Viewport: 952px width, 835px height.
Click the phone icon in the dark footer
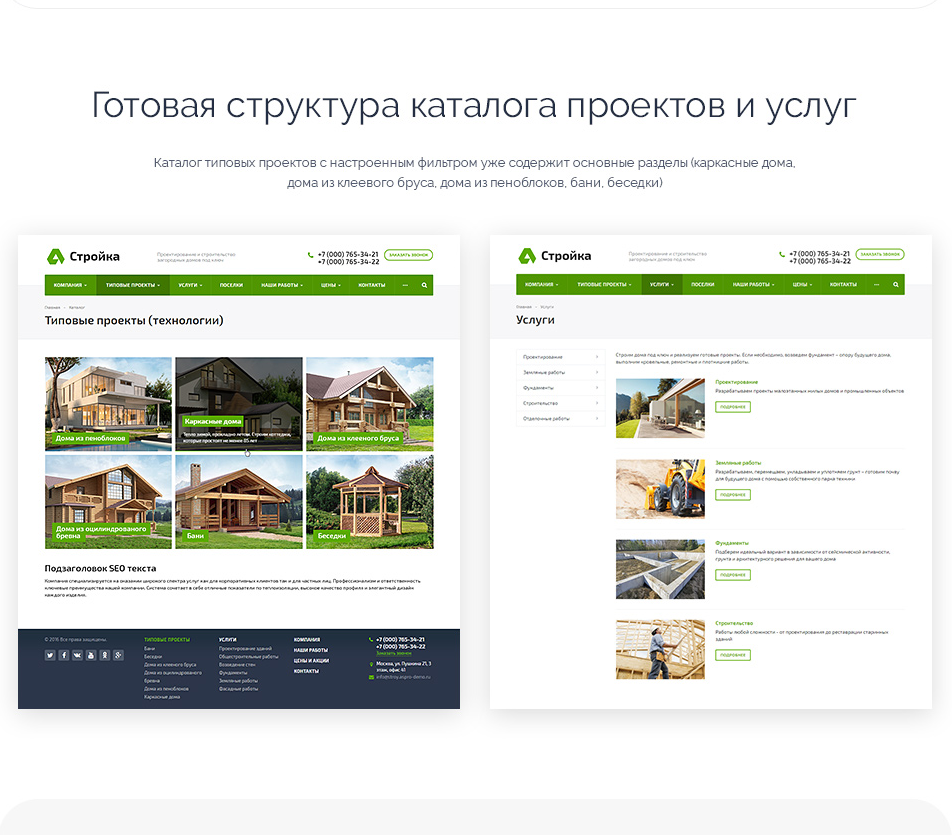pyautogui.click(x=371, y=639)
